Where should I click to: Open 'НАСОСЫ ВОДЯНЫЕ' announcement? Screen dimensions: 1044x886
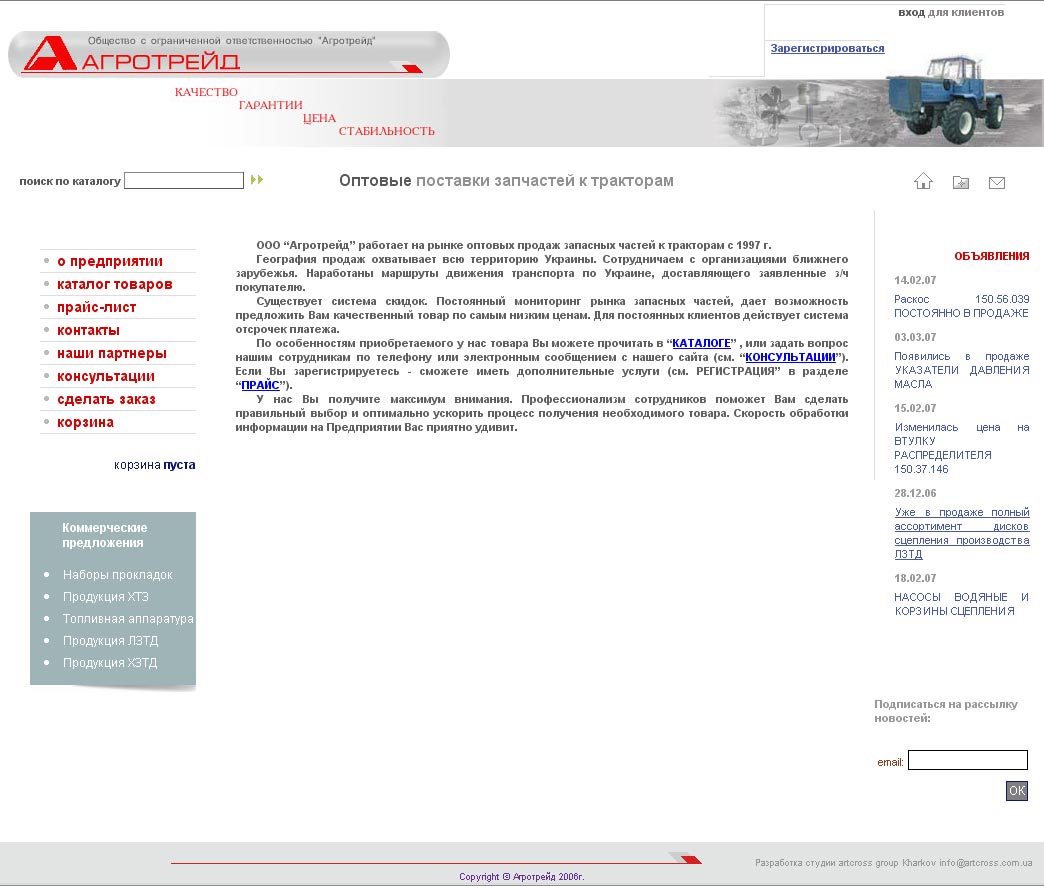pyautogui.click(x=961, y=604)
